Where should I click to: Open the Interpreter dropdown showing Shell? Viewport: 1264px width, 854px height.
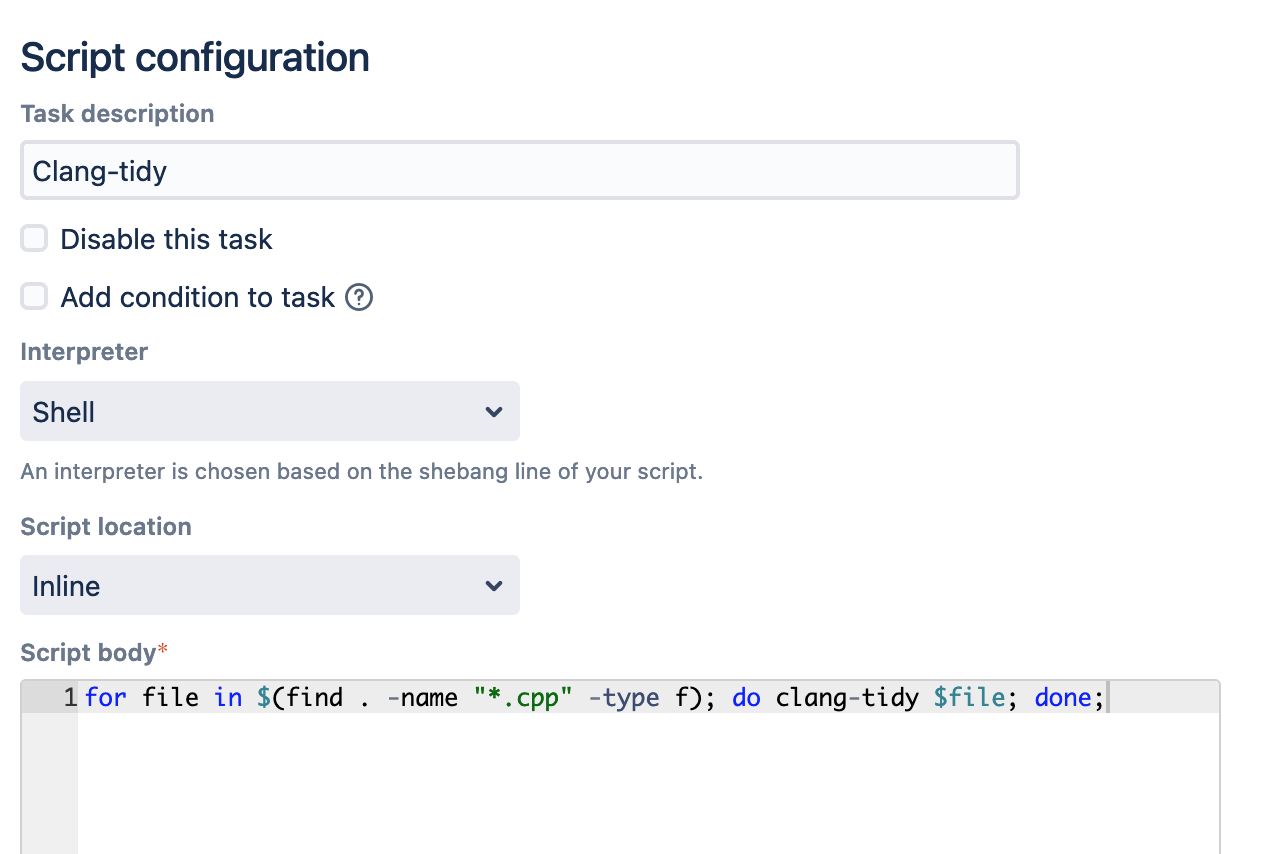(x=270, y=411)
